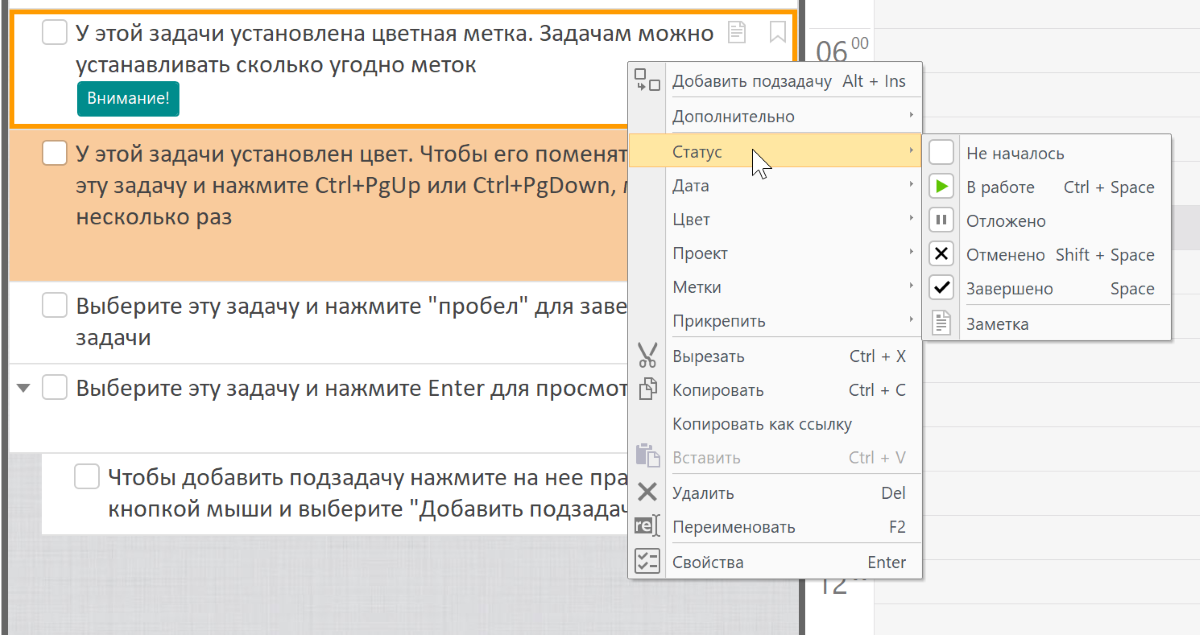Choose Вырезать from the context menu

click(x=775, y=356)
